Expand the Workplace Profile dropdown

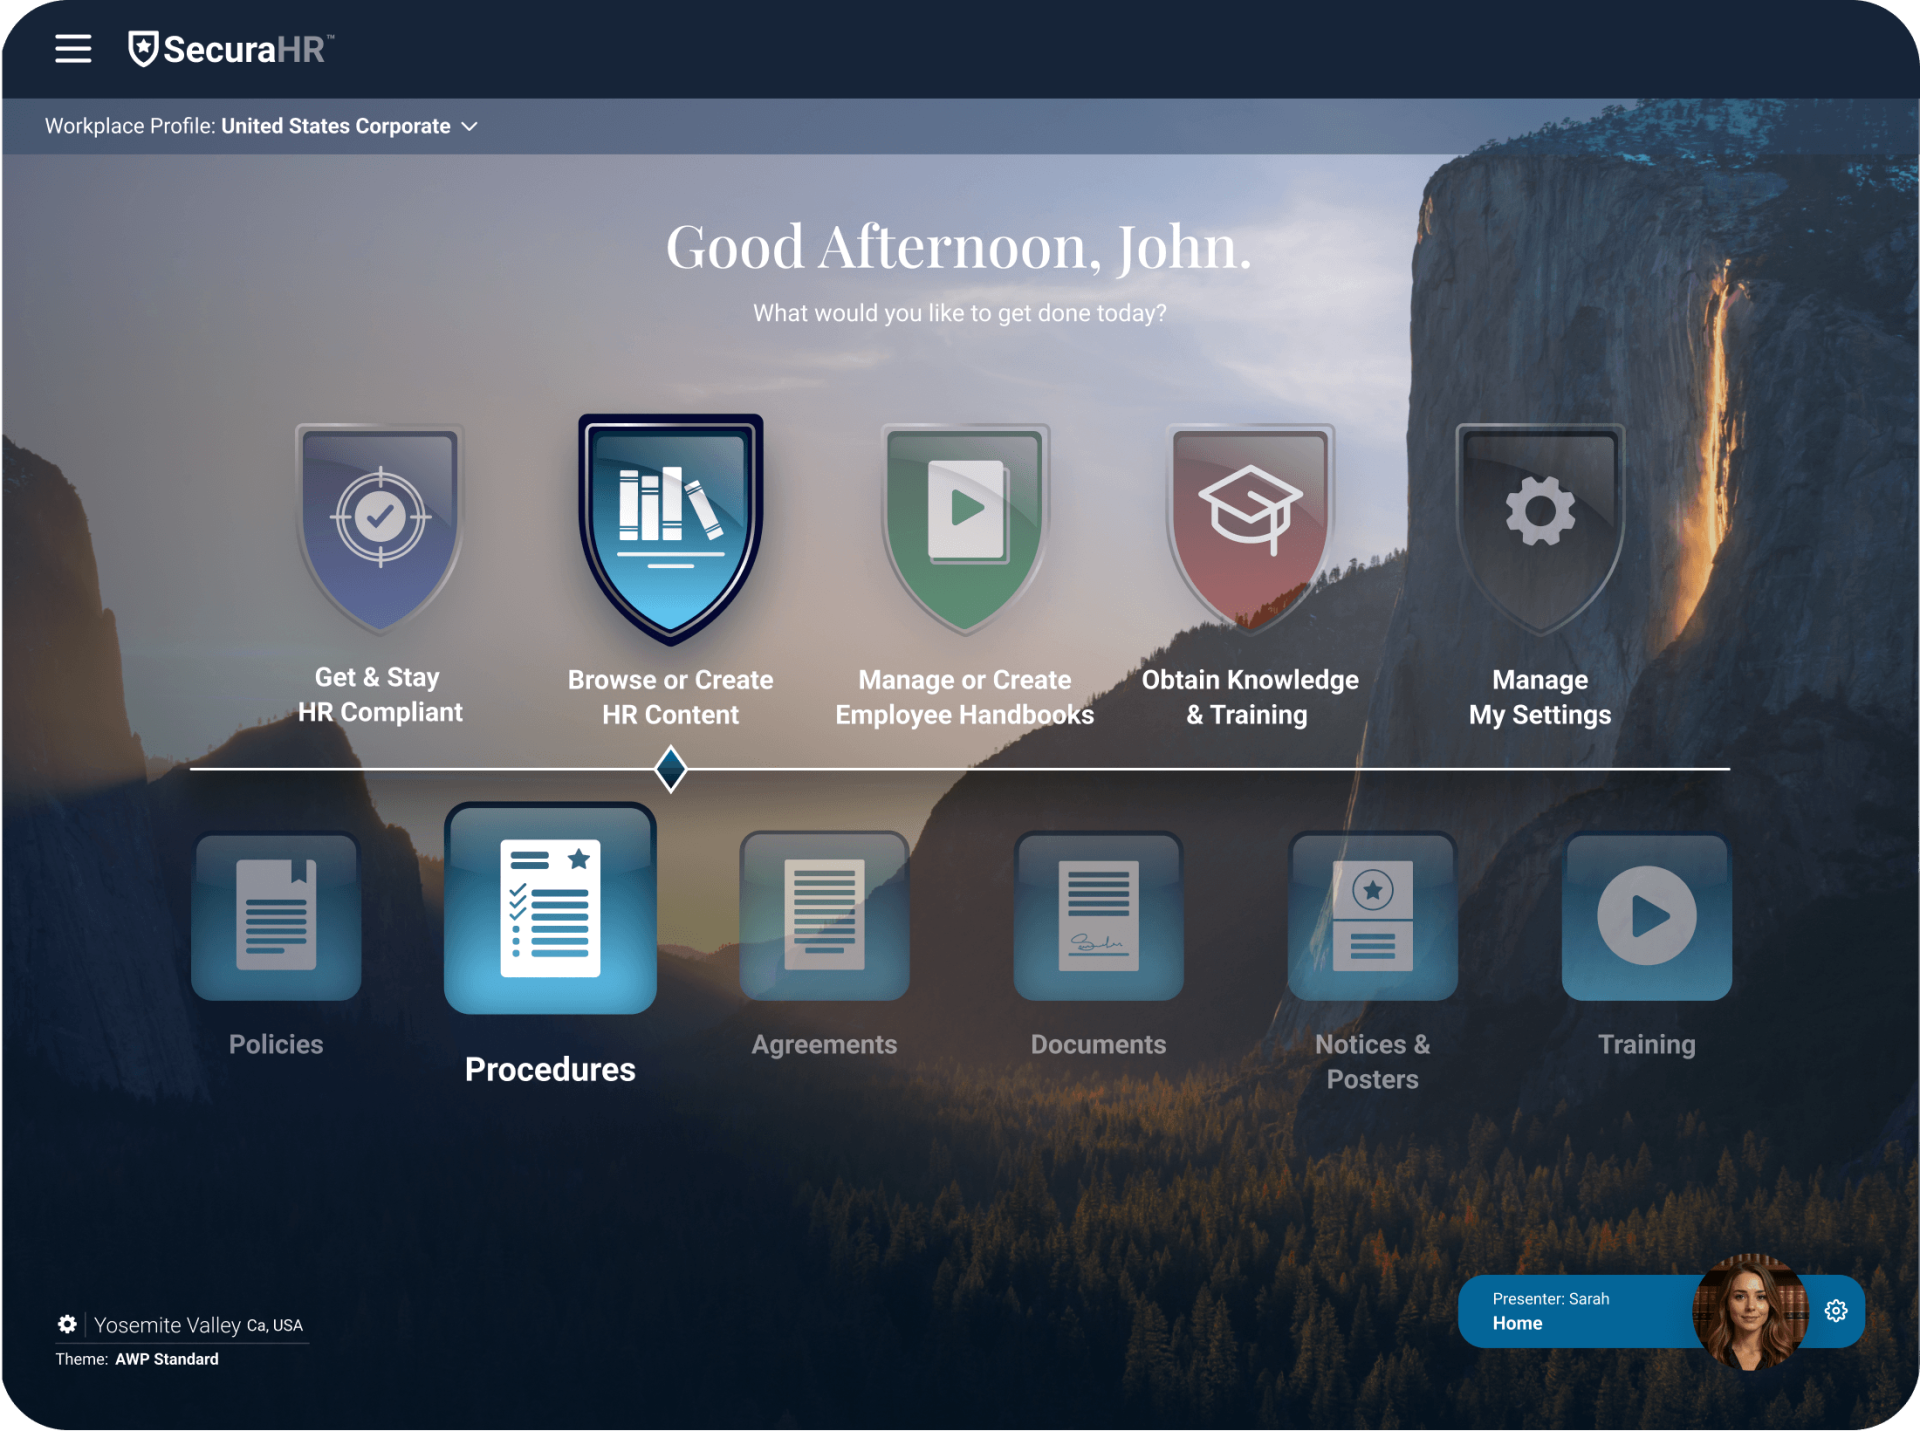470,127
